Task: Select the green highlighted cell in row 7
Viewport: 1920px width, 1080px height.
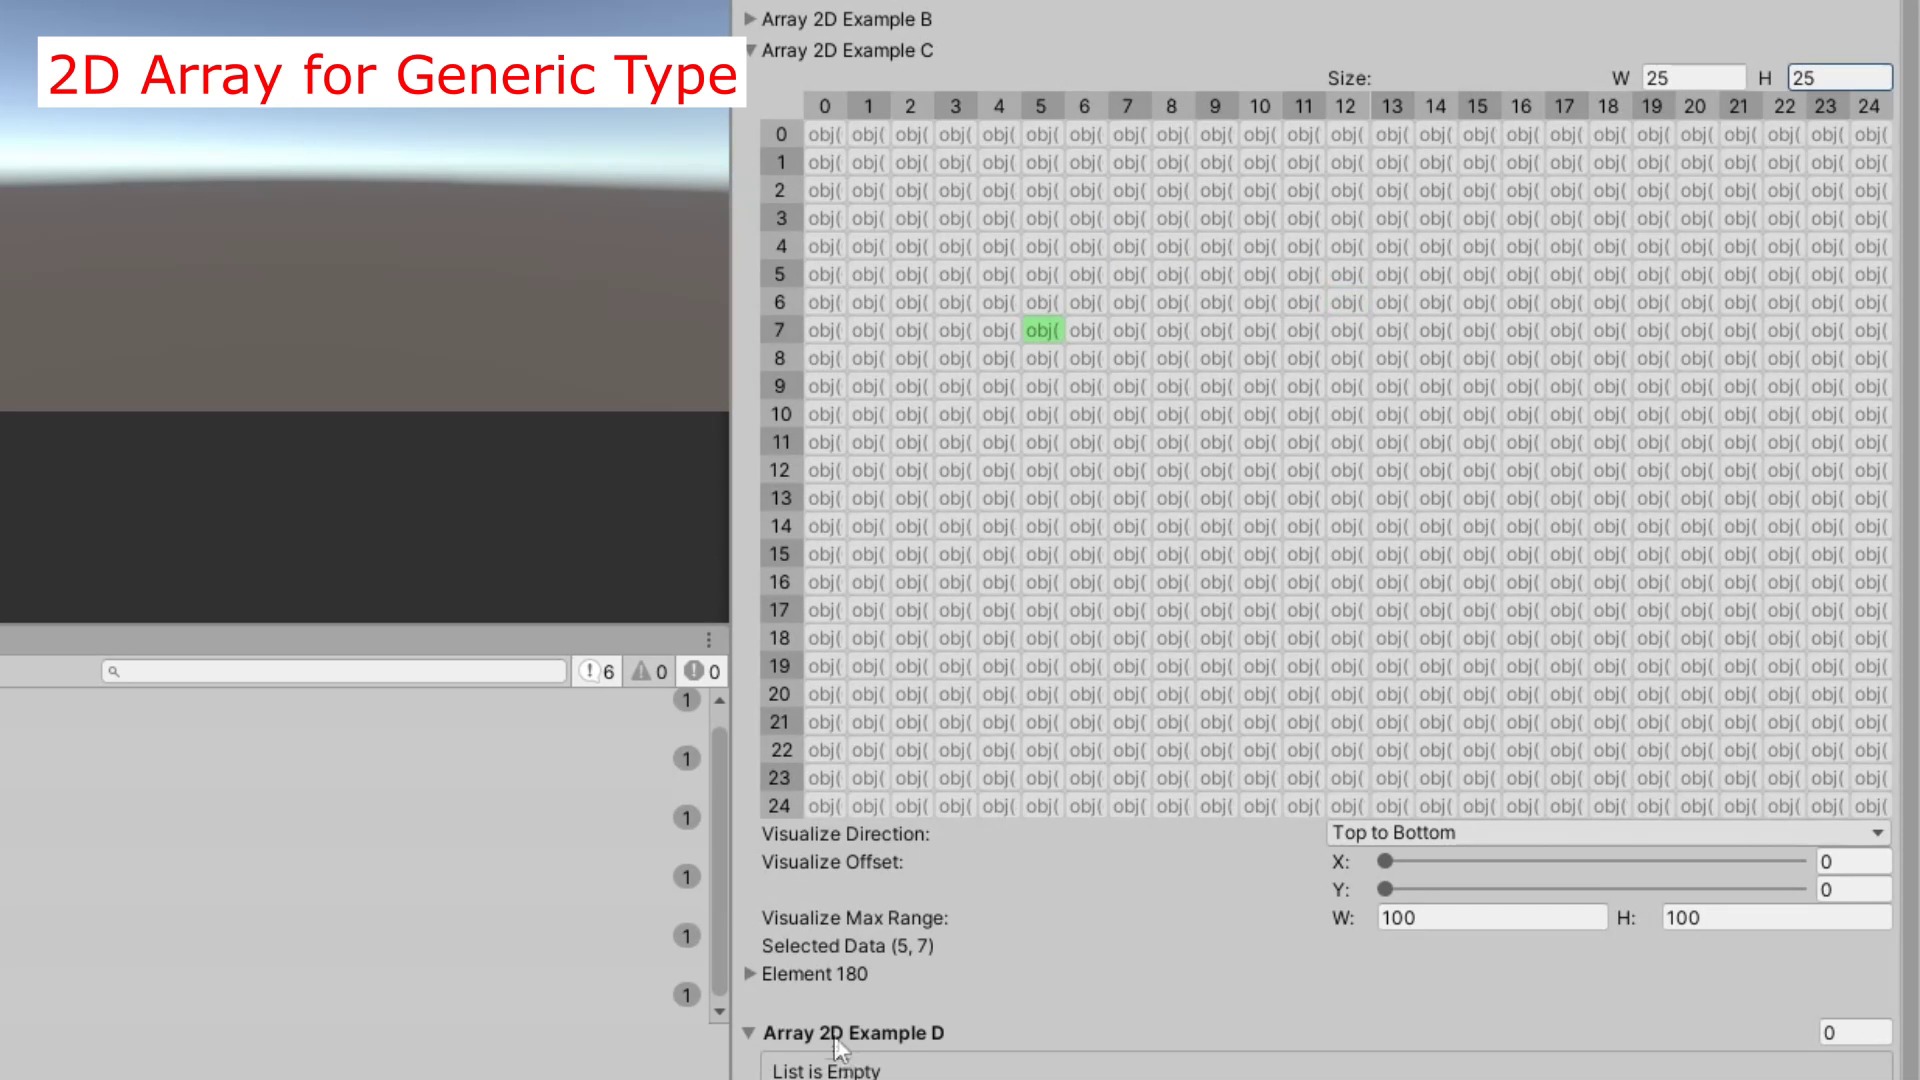Action: (x=1042, y=330)
